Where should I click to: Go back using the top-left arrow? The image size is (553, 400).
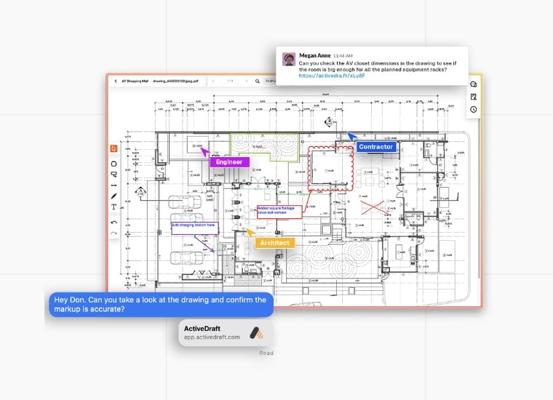pyautogui.click(x=116, y=81)
